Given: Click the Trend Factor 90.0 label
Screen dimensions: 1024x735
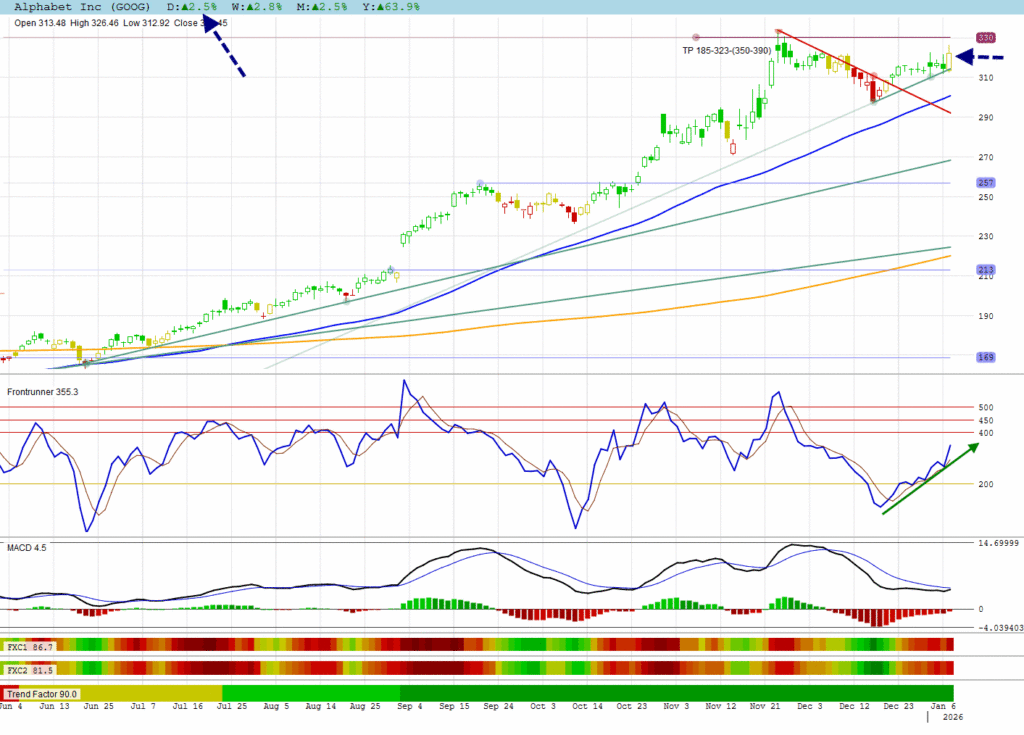Looking at the screenshot, I should coord(42,693).
